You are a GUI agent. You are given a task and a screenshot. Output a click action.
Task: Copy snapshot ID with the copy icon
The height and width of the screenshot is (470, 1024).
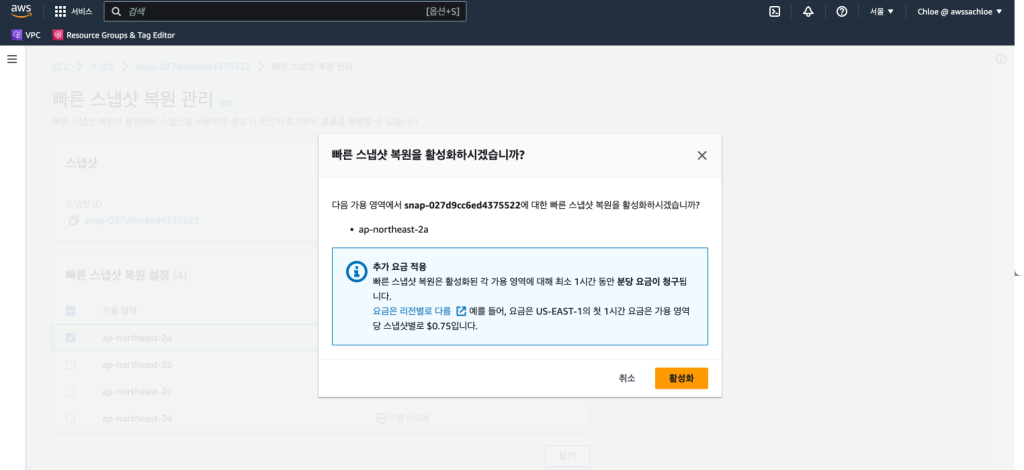pos(74,221)
